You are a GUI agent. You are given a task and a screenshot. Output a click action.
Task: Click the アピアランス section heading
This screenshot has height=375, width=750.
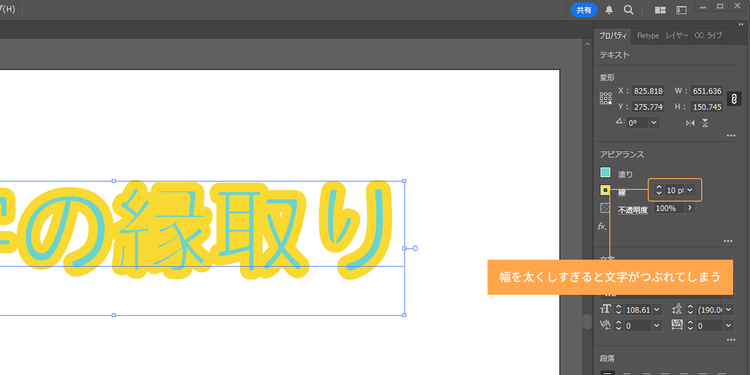click(x=622, y=154)
